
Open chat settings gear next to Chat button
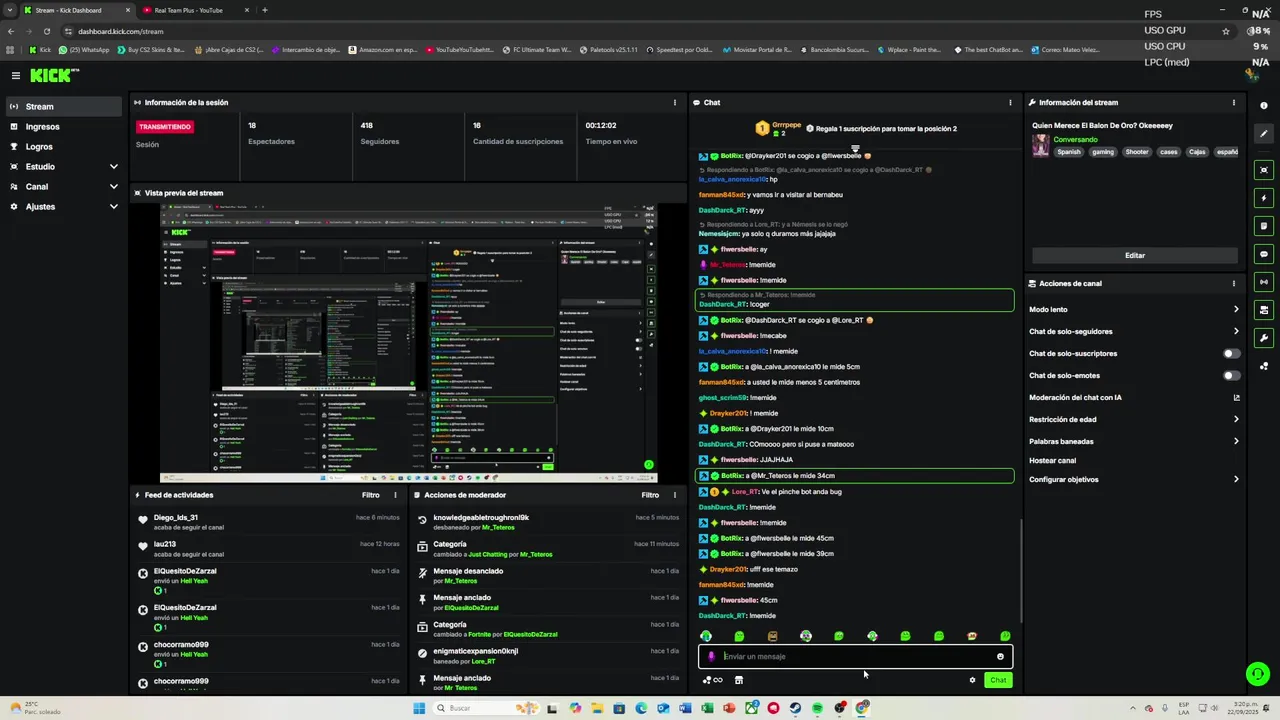pos(972,680)
